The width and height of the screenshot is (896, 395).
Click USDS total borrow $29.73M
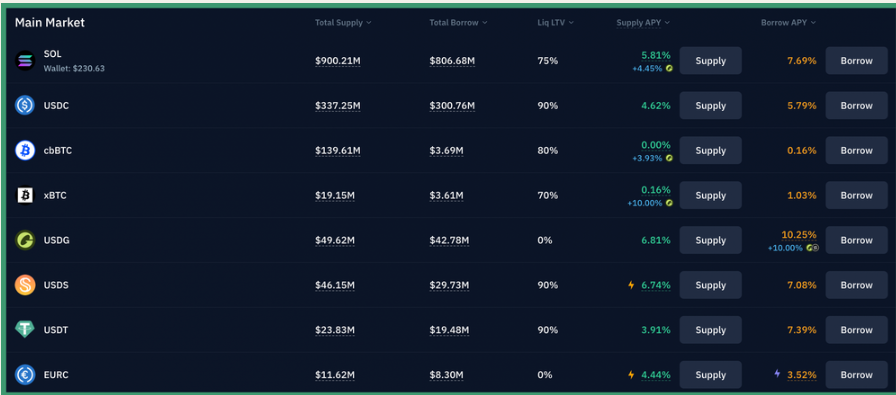(x=450, y=285)
